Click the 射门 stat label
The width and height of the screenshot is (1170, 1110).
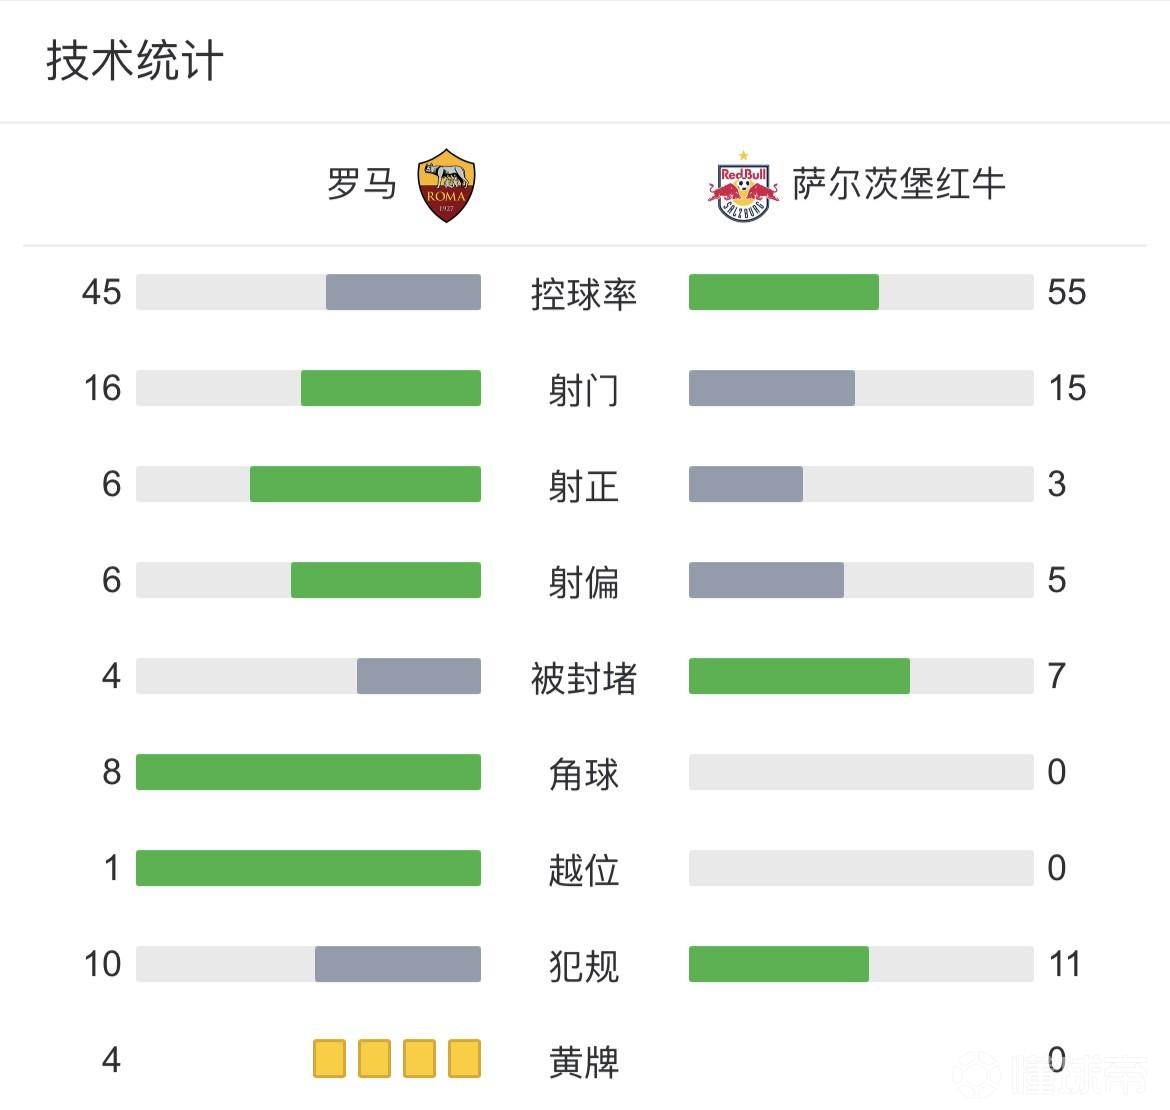584,389
